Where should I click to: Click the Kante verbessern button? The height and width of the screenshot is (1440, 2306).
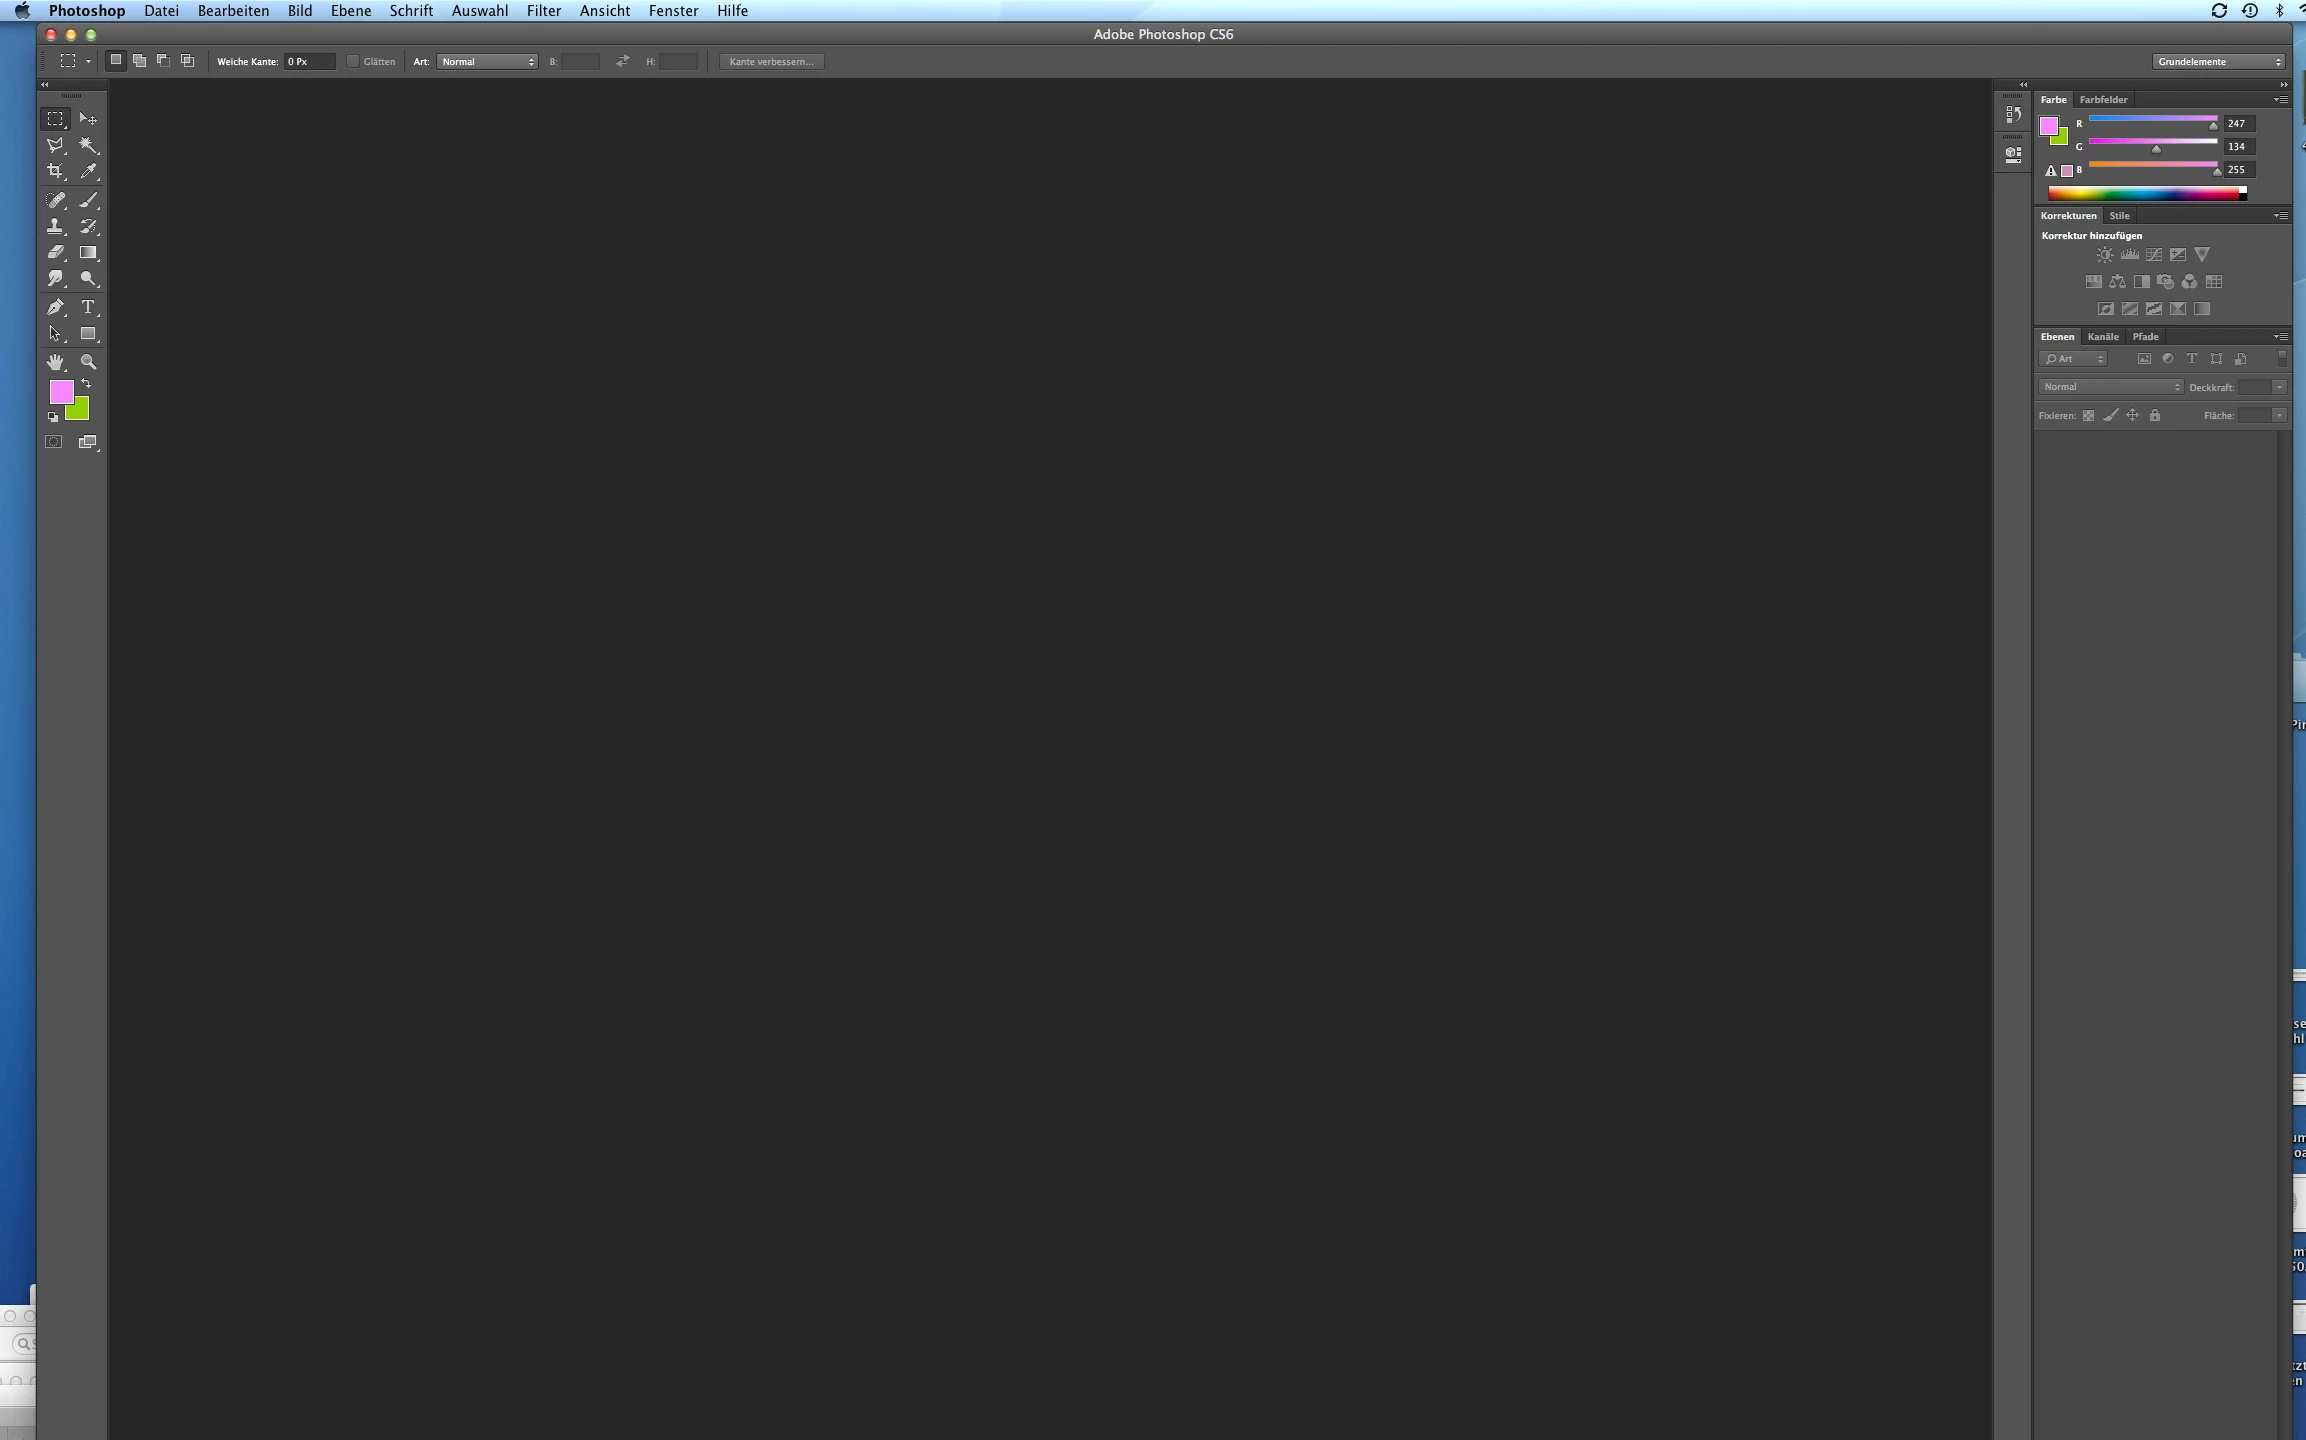click(x=771, y=62)
